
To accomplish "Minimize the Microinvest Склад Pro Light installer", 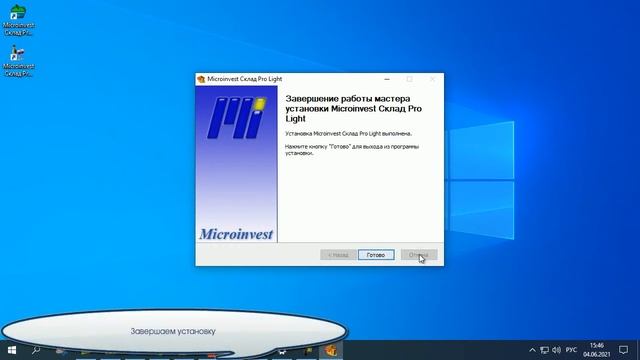I will [x=387, y=79].
